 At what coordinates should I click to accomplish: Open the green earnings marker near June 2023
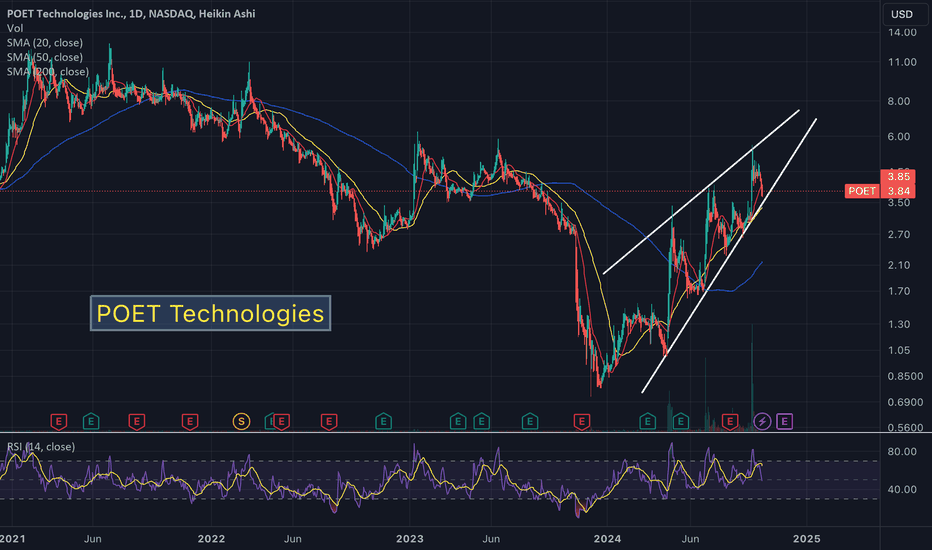click(x=481, y=422)
